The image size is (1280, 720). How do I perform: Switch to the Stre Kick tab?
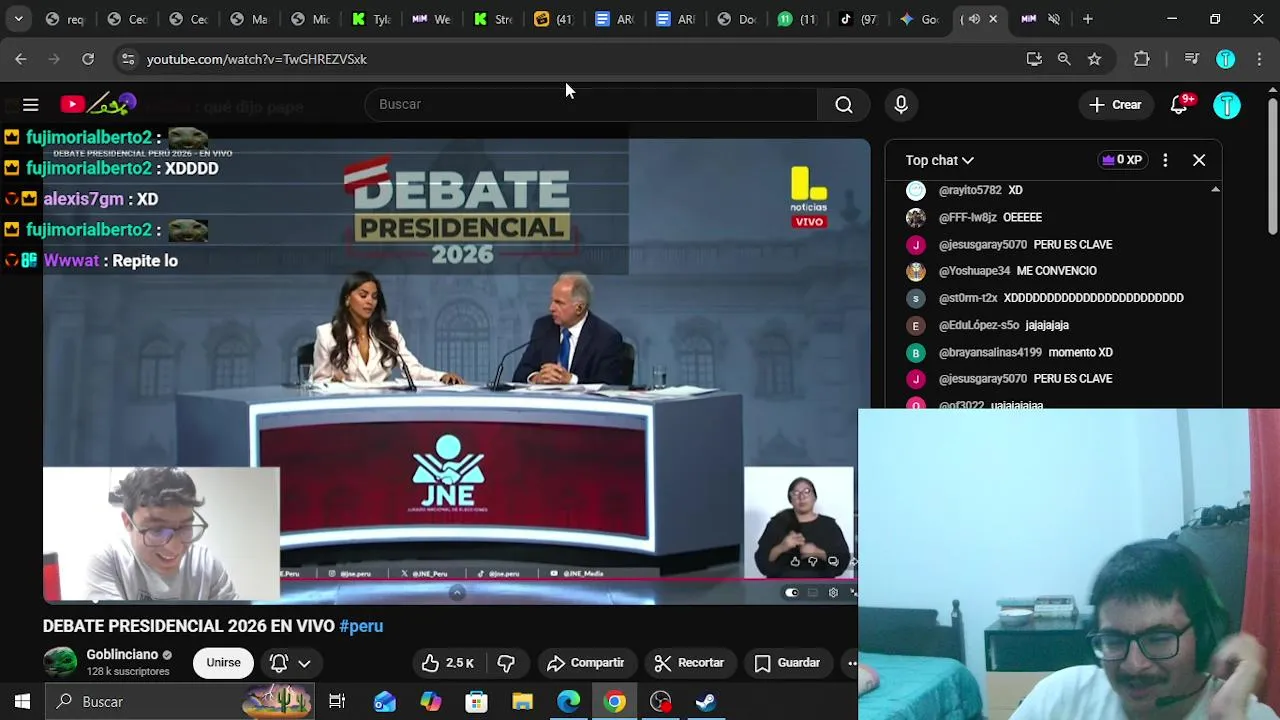point(493,19)
